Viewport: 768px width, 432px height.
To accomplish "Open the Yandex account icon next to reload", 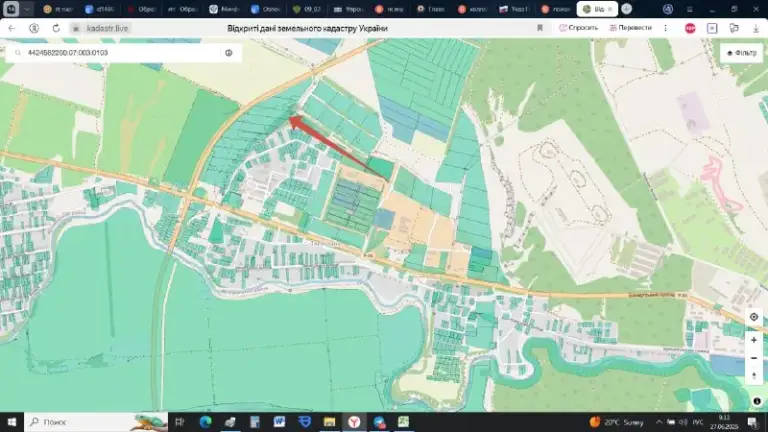I will 34,28.
